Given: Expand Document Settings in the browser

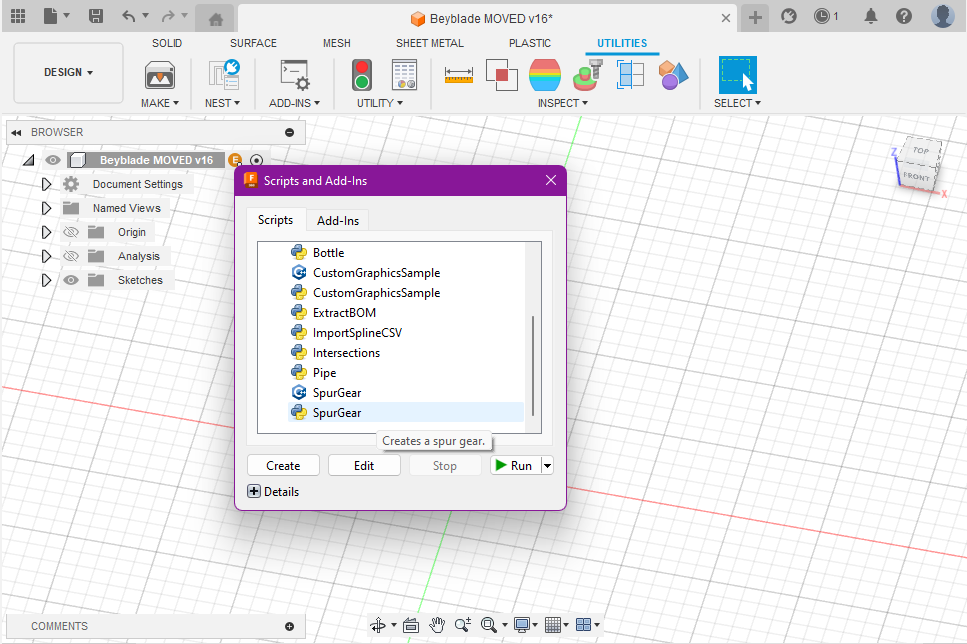Looking at the screenshot, I should click(45, 183).
